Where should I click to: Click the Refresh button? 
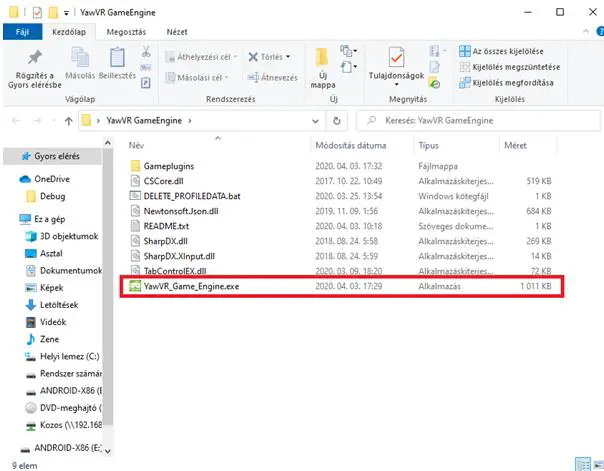click(x=337, y=121)
